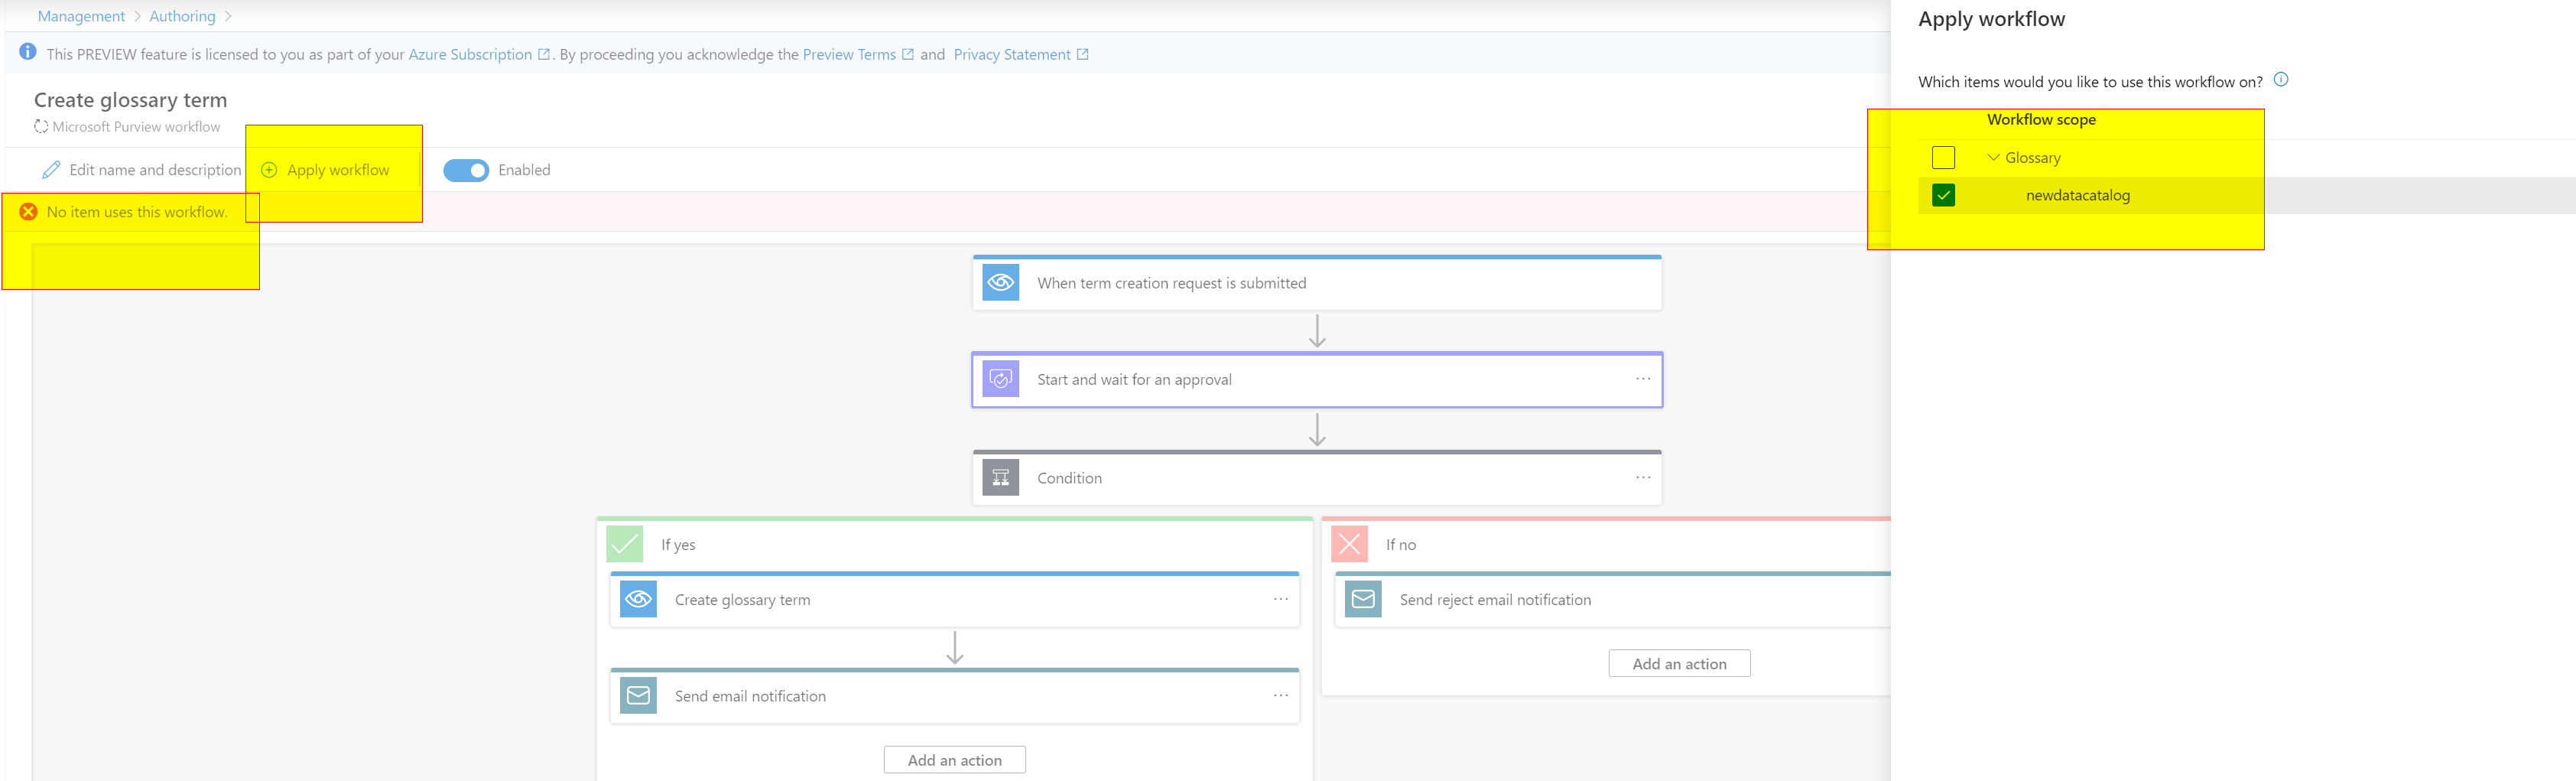Screen dimensions: 2576x781
Task: Click the 'Apply workflow' panel heading
Action: click(1991, 19)
